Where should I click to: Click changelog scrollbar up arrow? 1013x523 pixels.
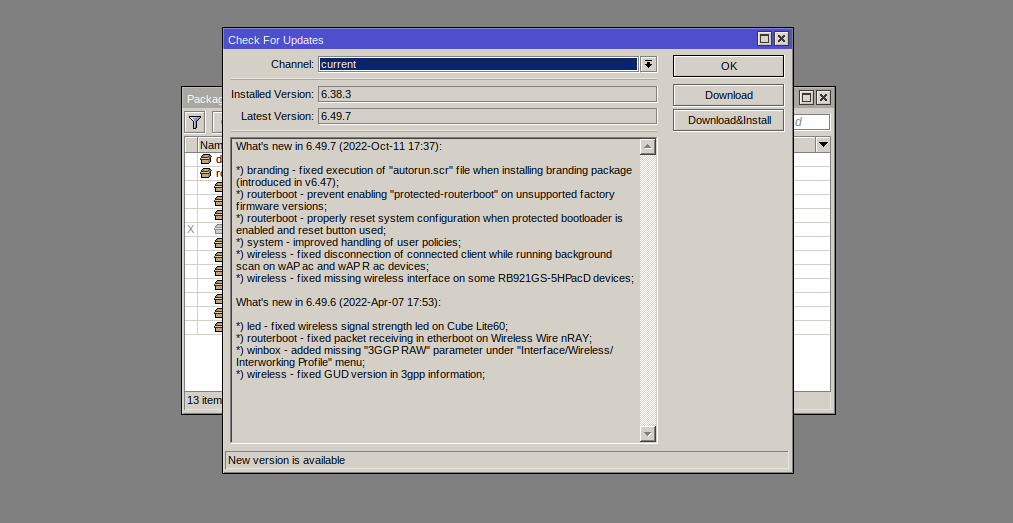tap(648, 147)
